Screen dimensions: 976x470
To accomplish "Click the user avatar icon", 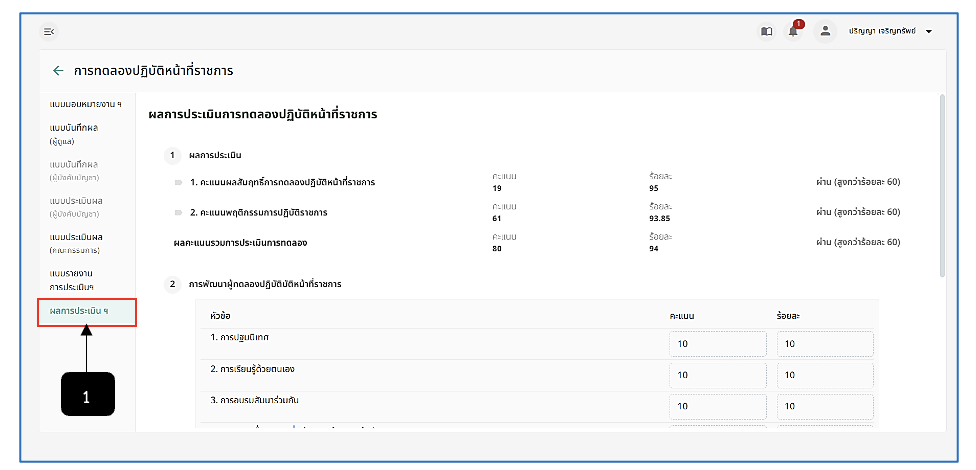I will (825, 31).
